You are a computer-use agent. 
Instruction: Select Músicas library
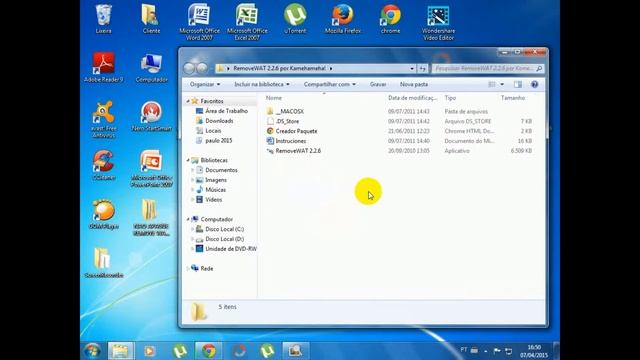click(x=211, y=190)
